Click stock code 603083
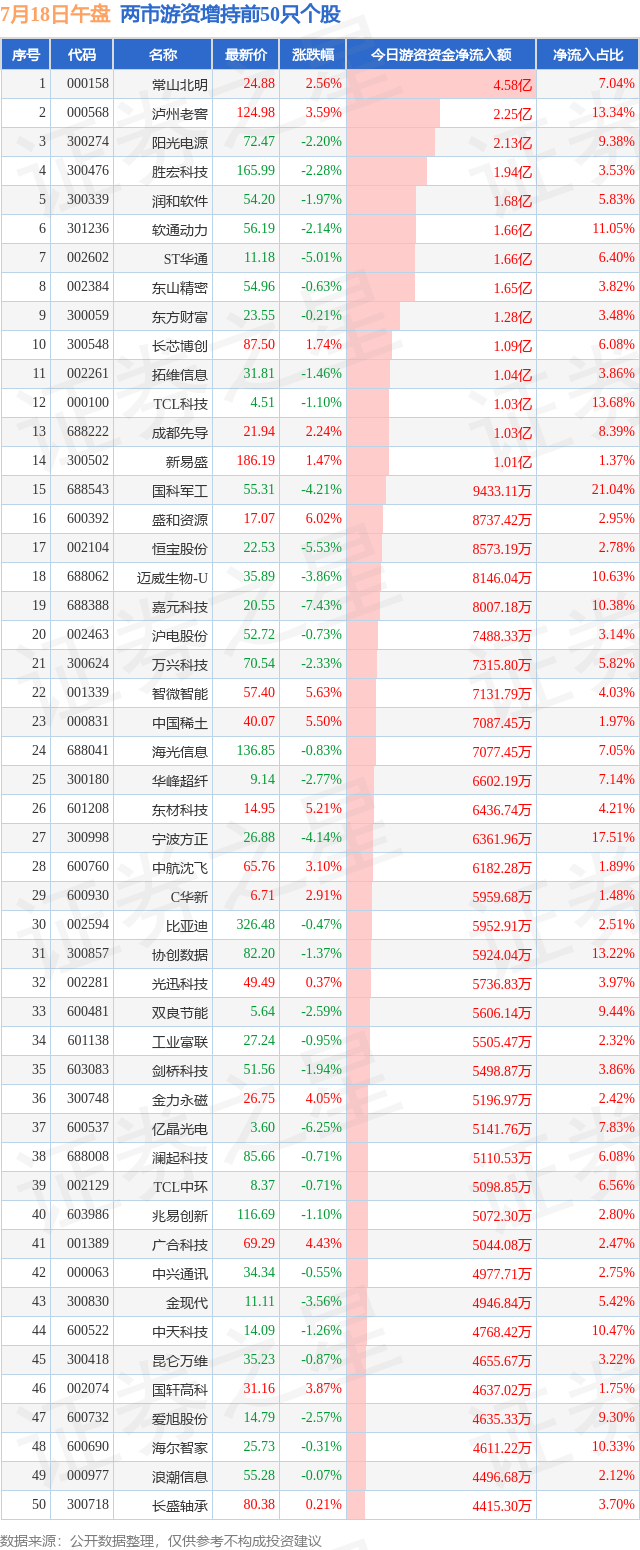This screenshot has height=1550, width=640. [88, 1070]
